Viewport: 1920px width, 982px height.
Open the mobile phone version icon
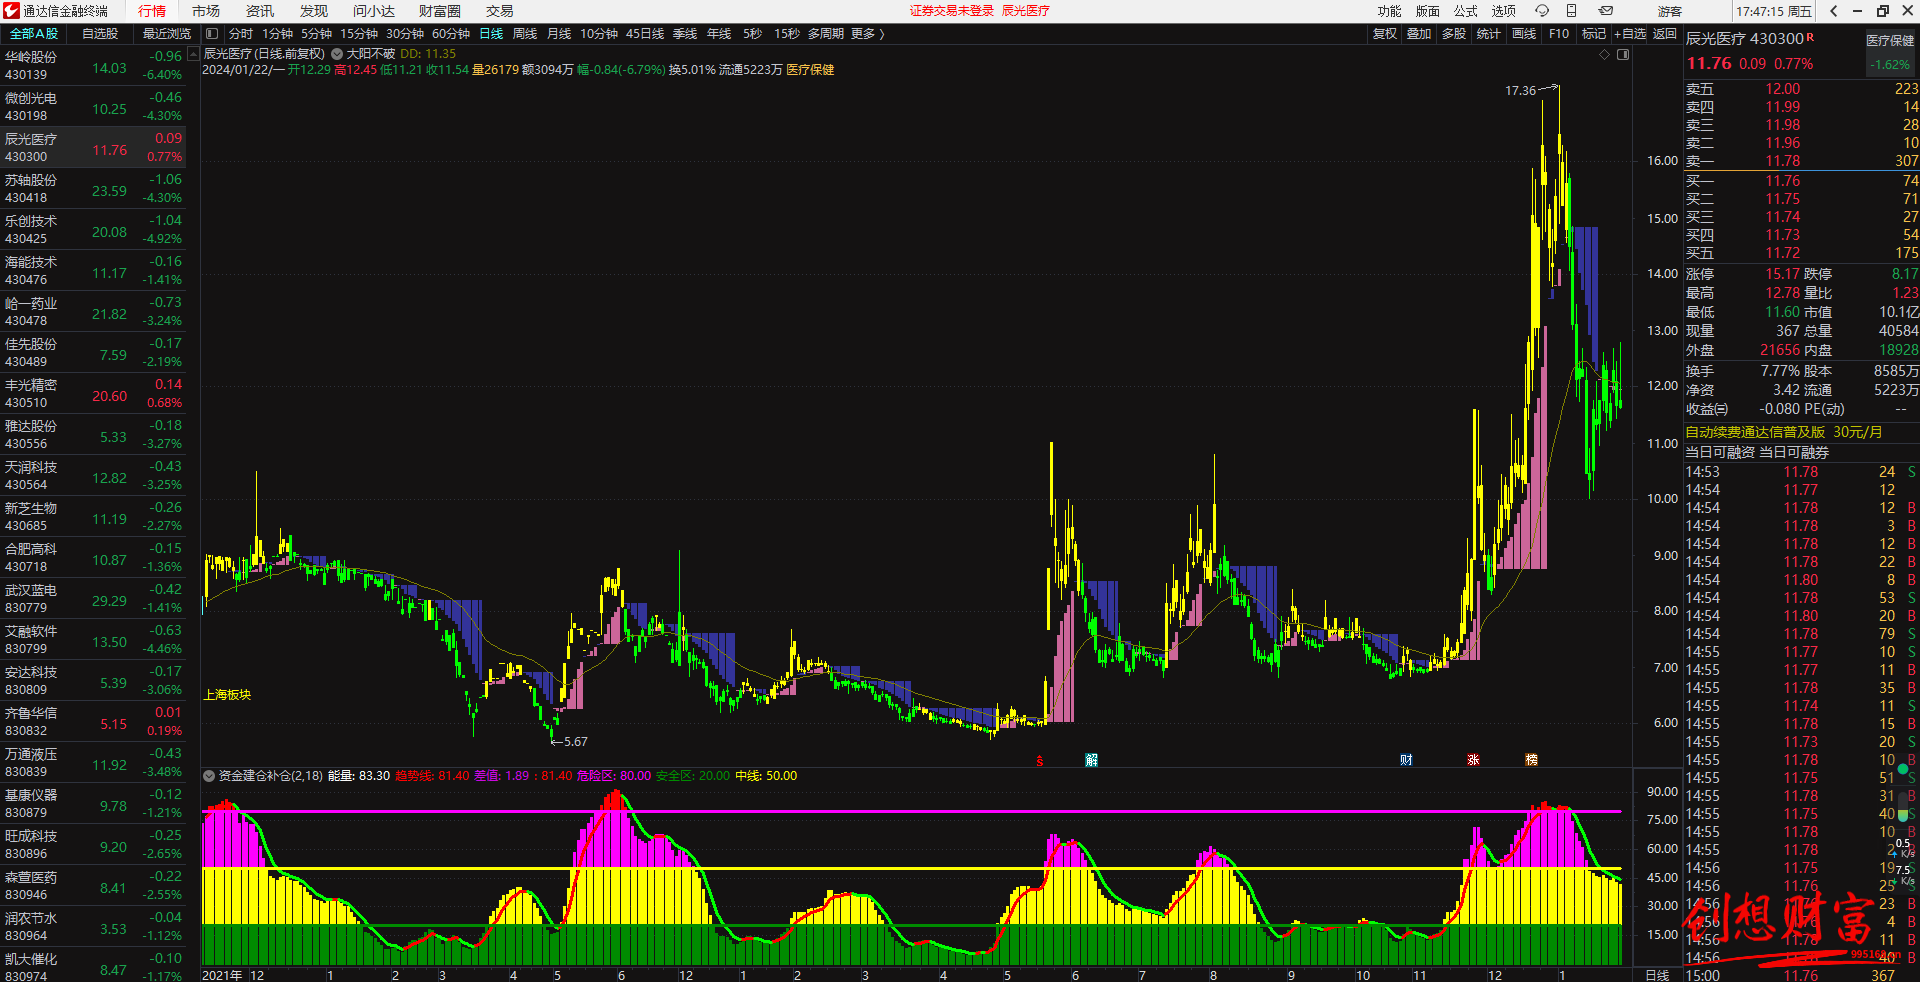click(x=1572, y=11)
